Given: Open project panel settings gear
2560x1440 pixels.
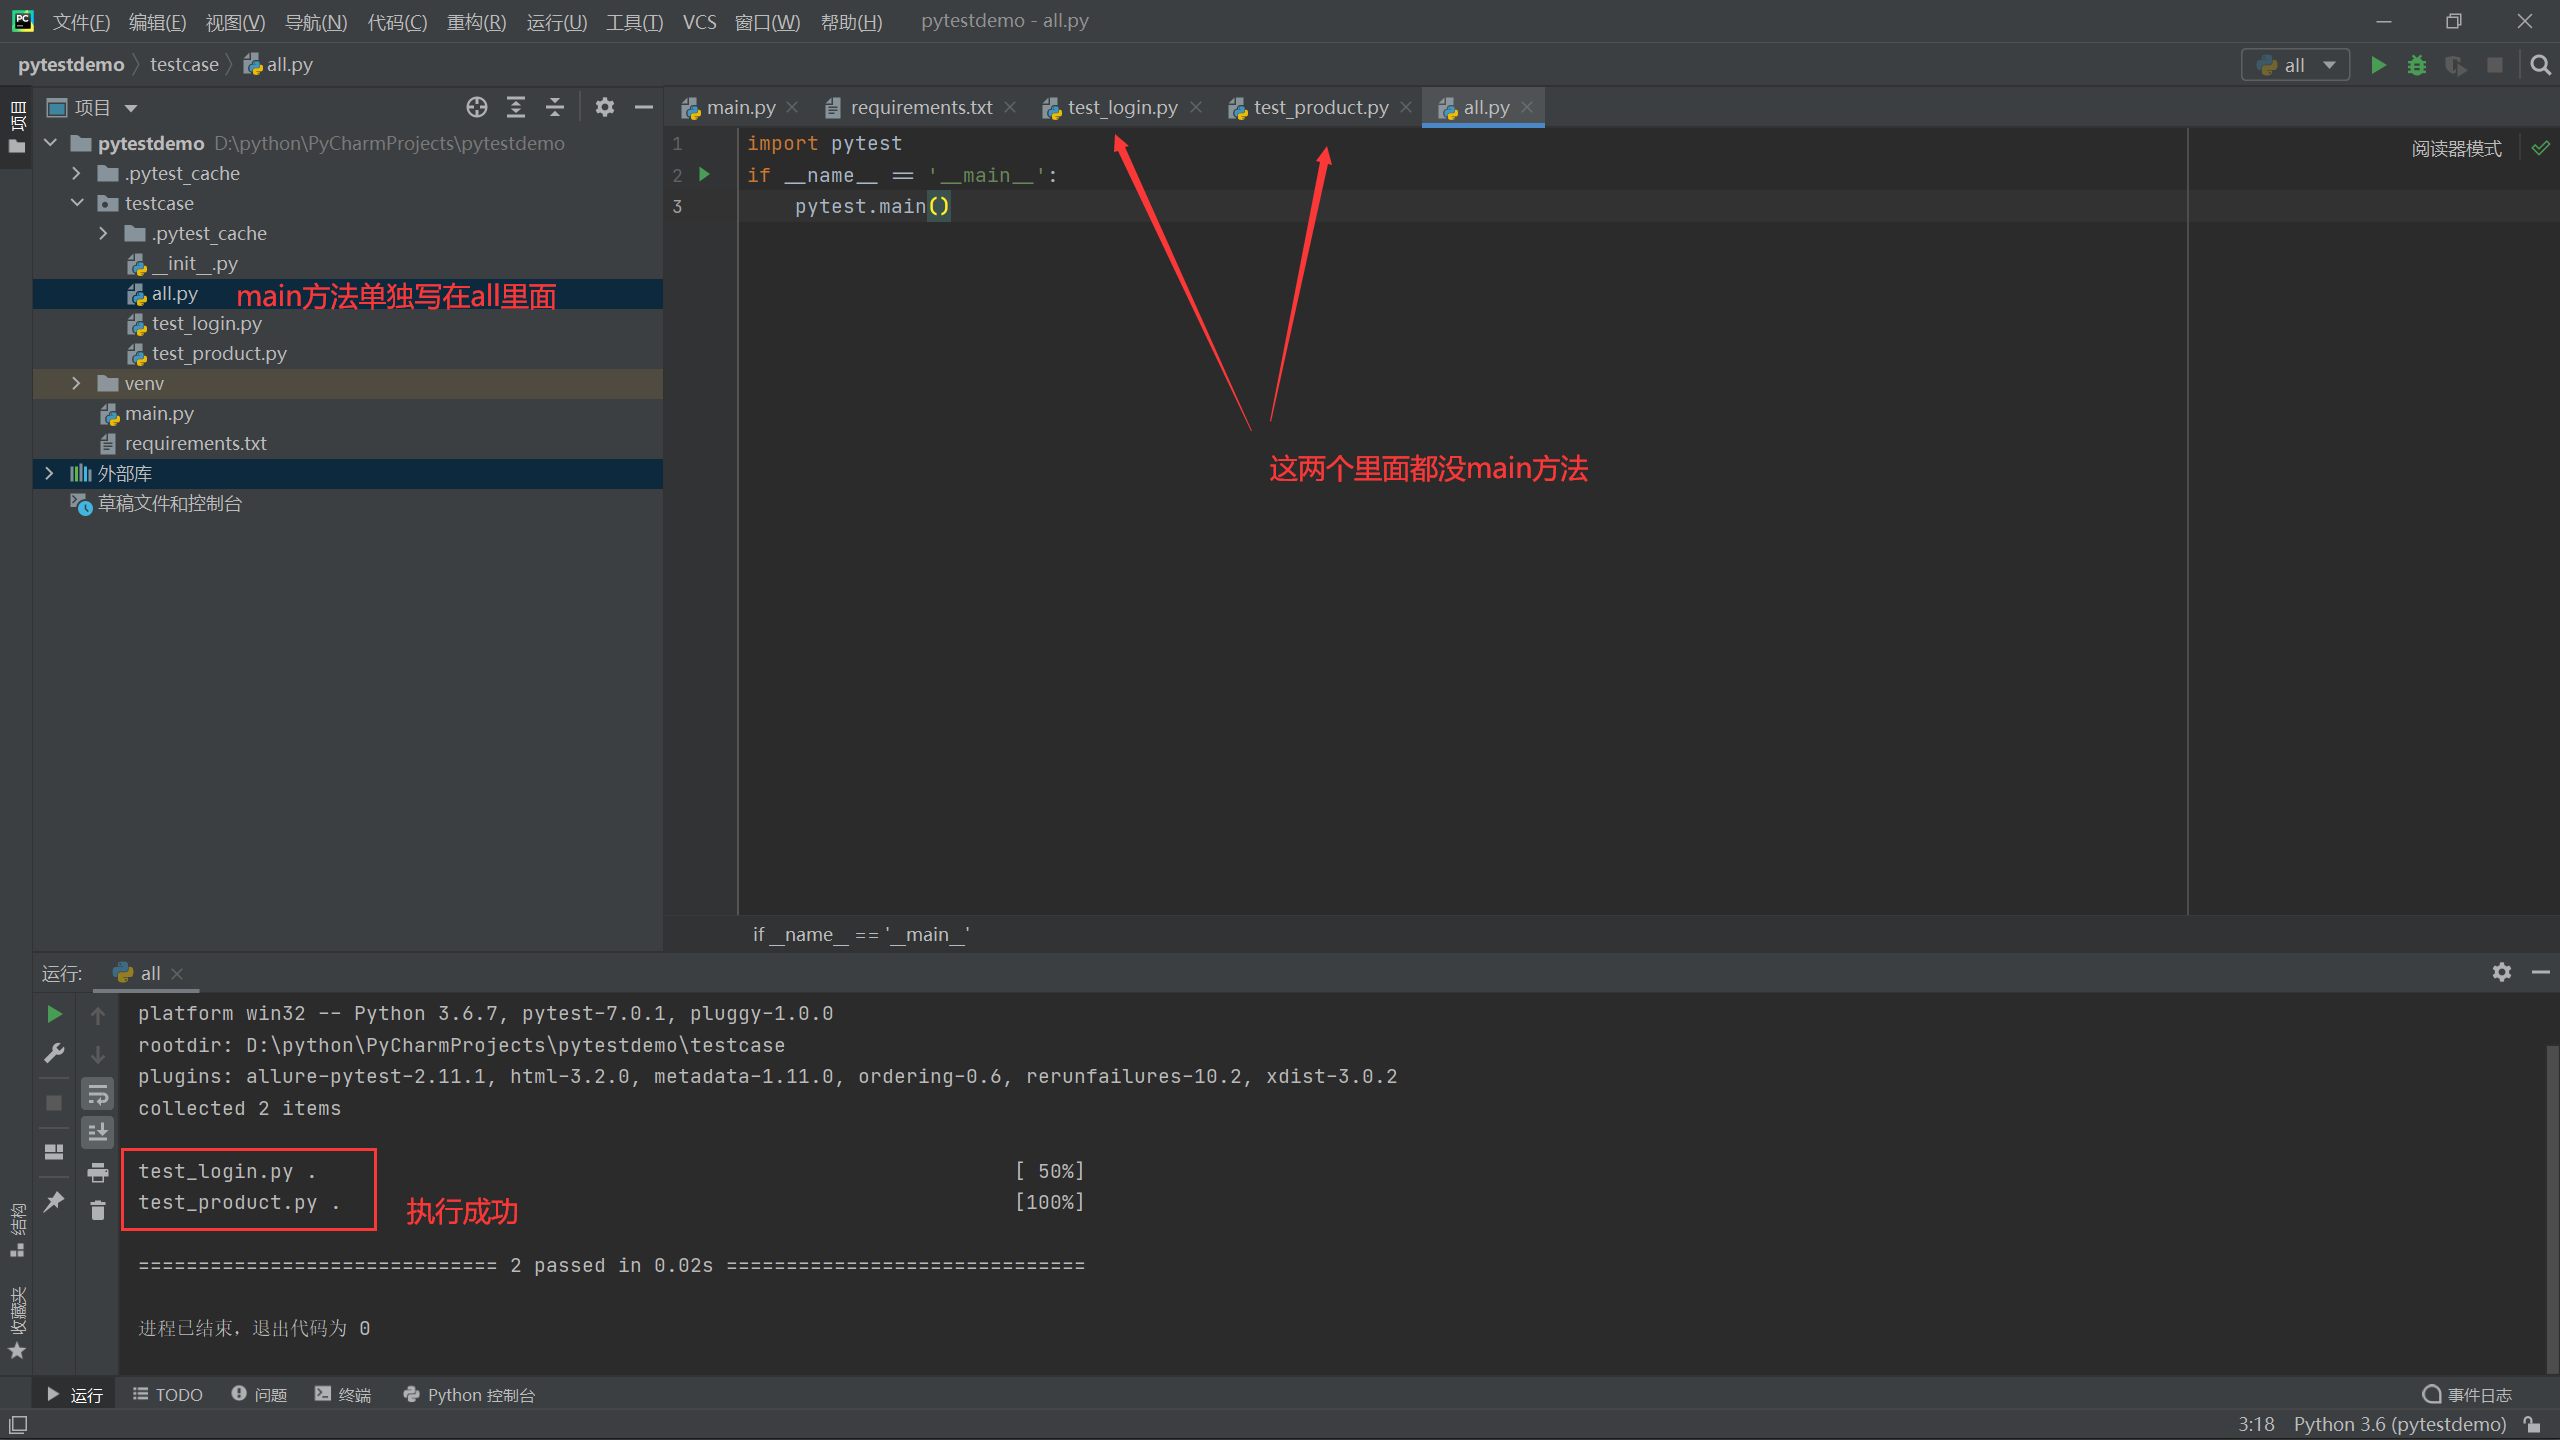Looking at the screenshot, I should [x=604, y=107].
